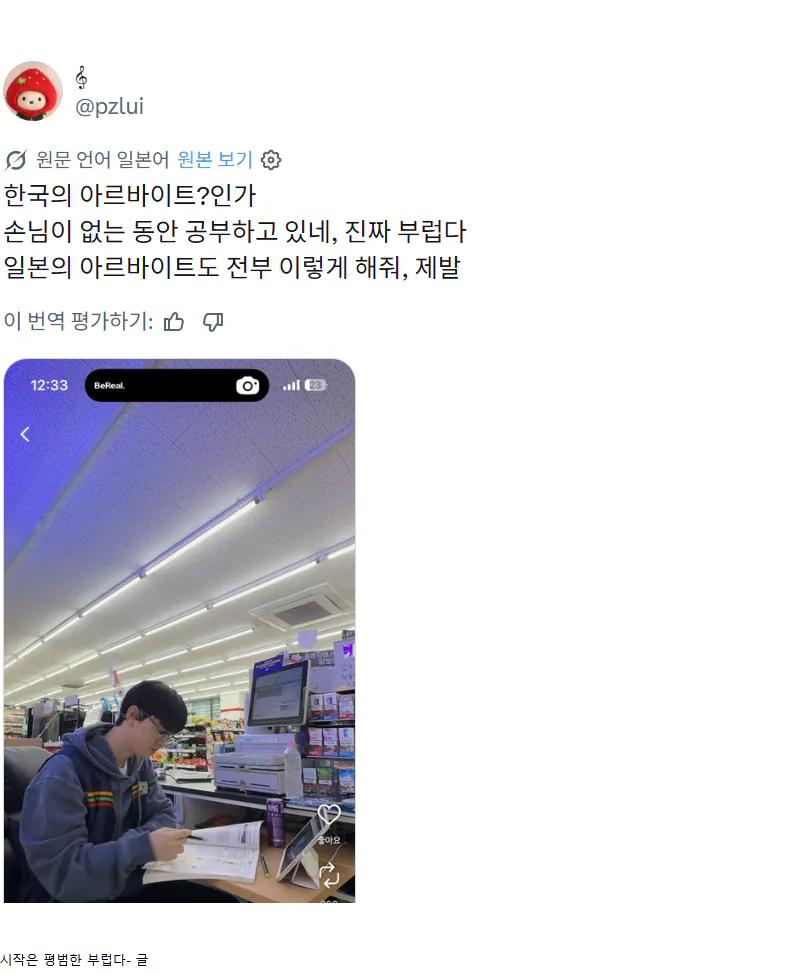Tap the signal bars status icon
This screenshot has width=803, height=975.
[290, 386]
